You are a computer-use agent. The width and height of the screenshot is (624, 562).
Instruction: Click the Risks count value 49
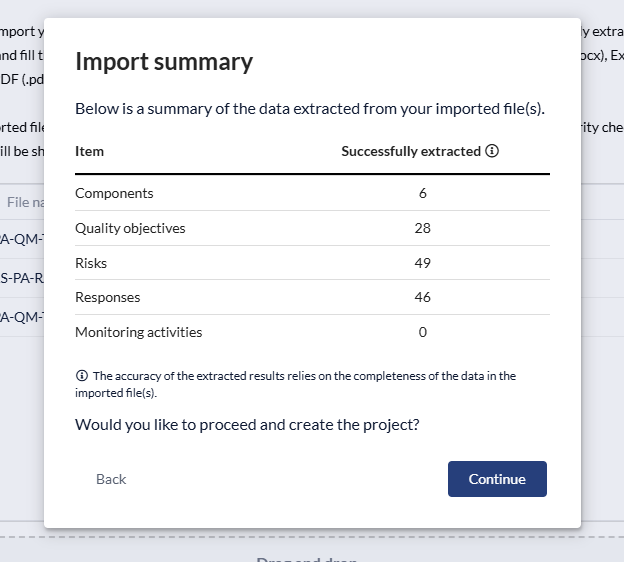click(422, 263)
